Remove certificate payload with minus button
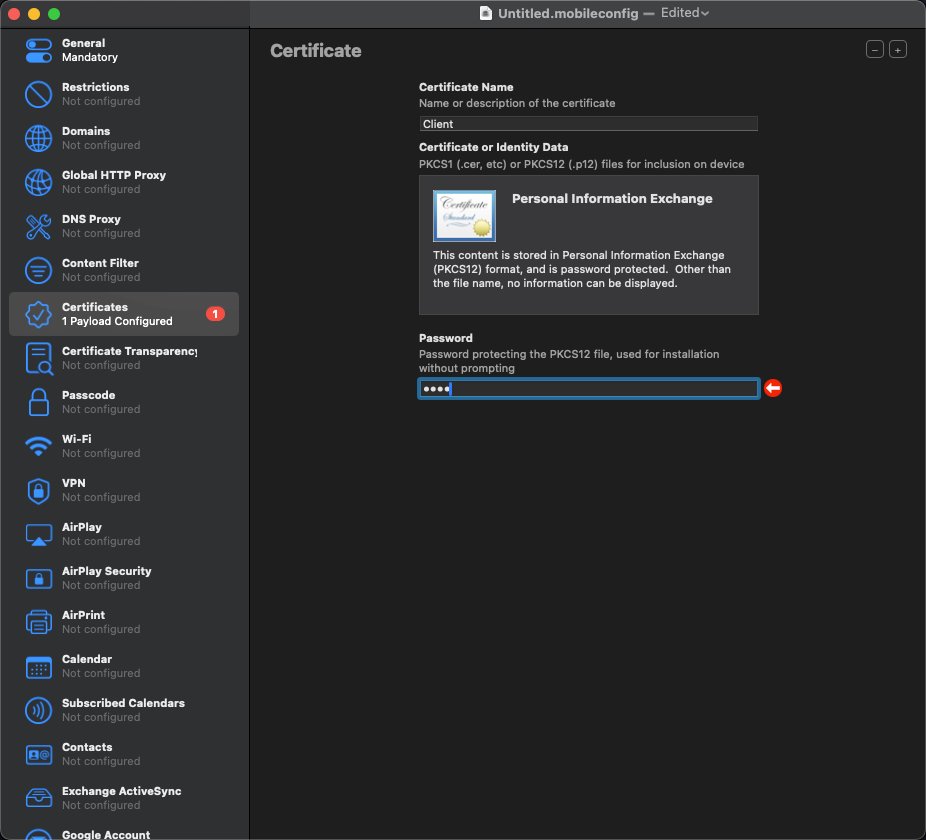The height and width of the screenshot is (840, 926). [x=875, y=50]
